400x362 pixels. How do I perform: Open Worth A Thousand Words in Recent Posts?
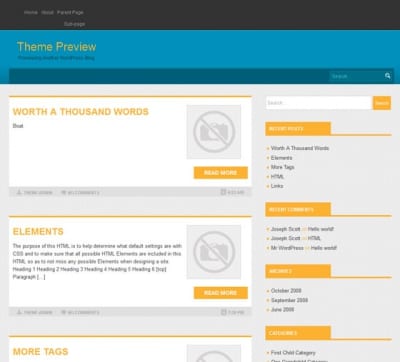coord(300,148)
